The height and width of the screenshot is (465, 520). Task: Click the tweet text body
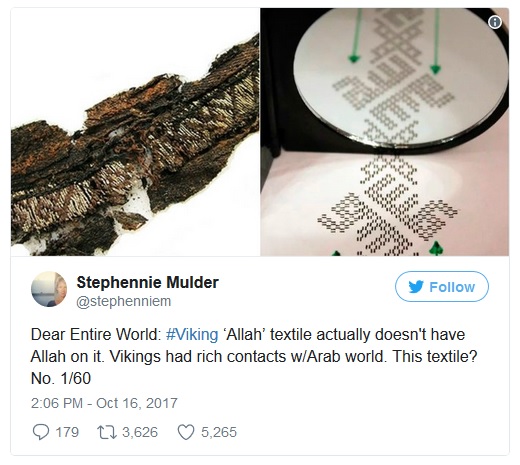click(x=254, y=356)
